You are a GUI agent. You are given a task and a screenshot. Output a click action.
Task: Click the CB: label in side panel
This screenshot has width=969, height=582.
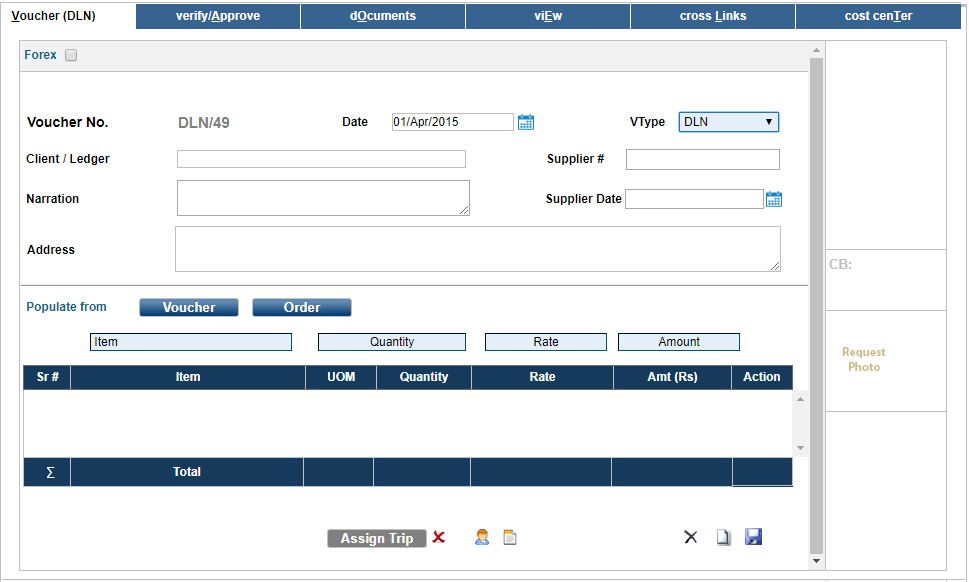coord(840,264)
